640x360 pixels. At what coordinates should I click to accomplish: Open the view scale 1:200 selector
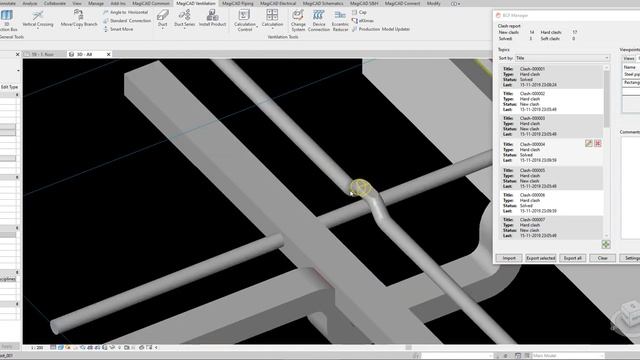[37, 348]
